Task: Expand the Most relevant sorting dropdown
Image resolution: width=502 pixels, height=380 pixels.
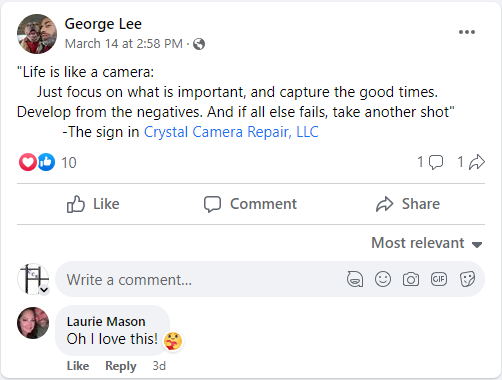Action: tap(427, 243)
